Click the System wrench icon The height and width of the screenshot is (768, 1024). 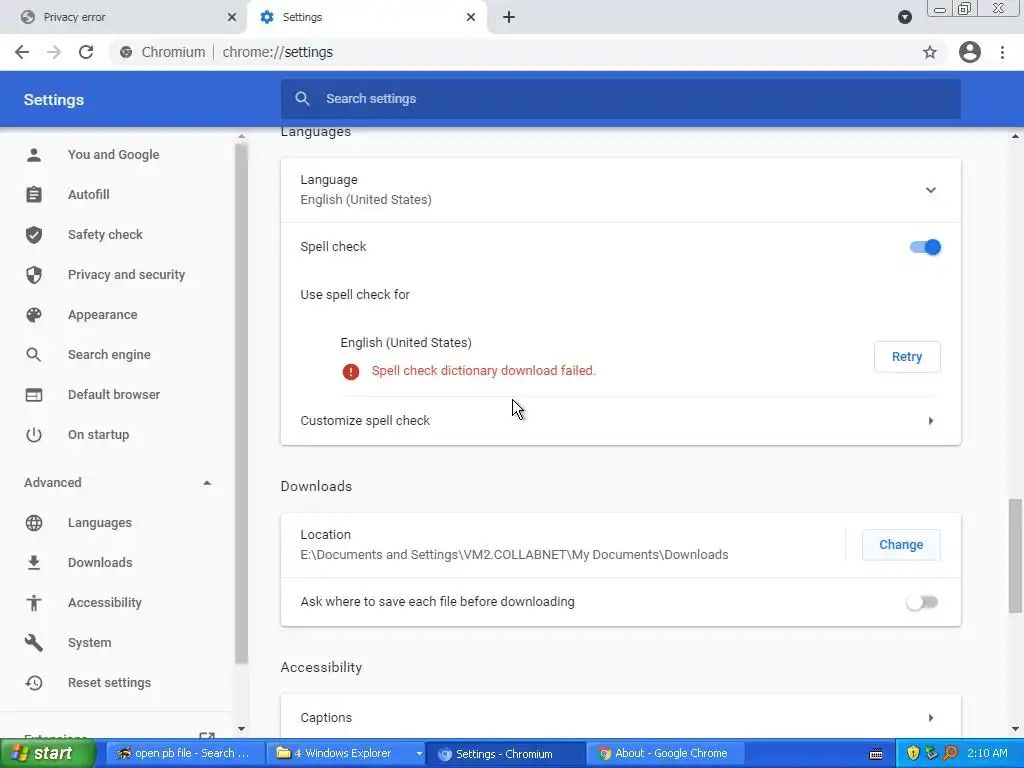pyautogui.click(x=34, y=643)
